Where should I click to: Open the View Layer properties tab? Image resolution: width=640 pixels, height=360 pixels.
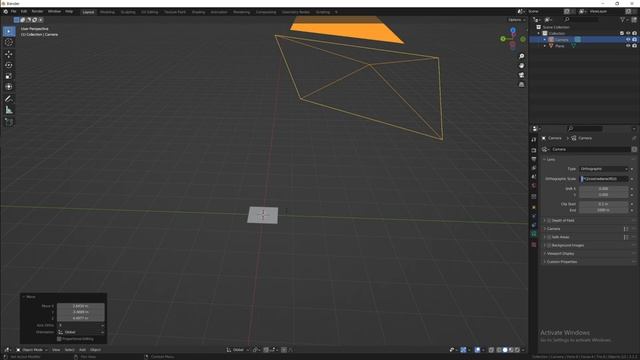(534, 168)
